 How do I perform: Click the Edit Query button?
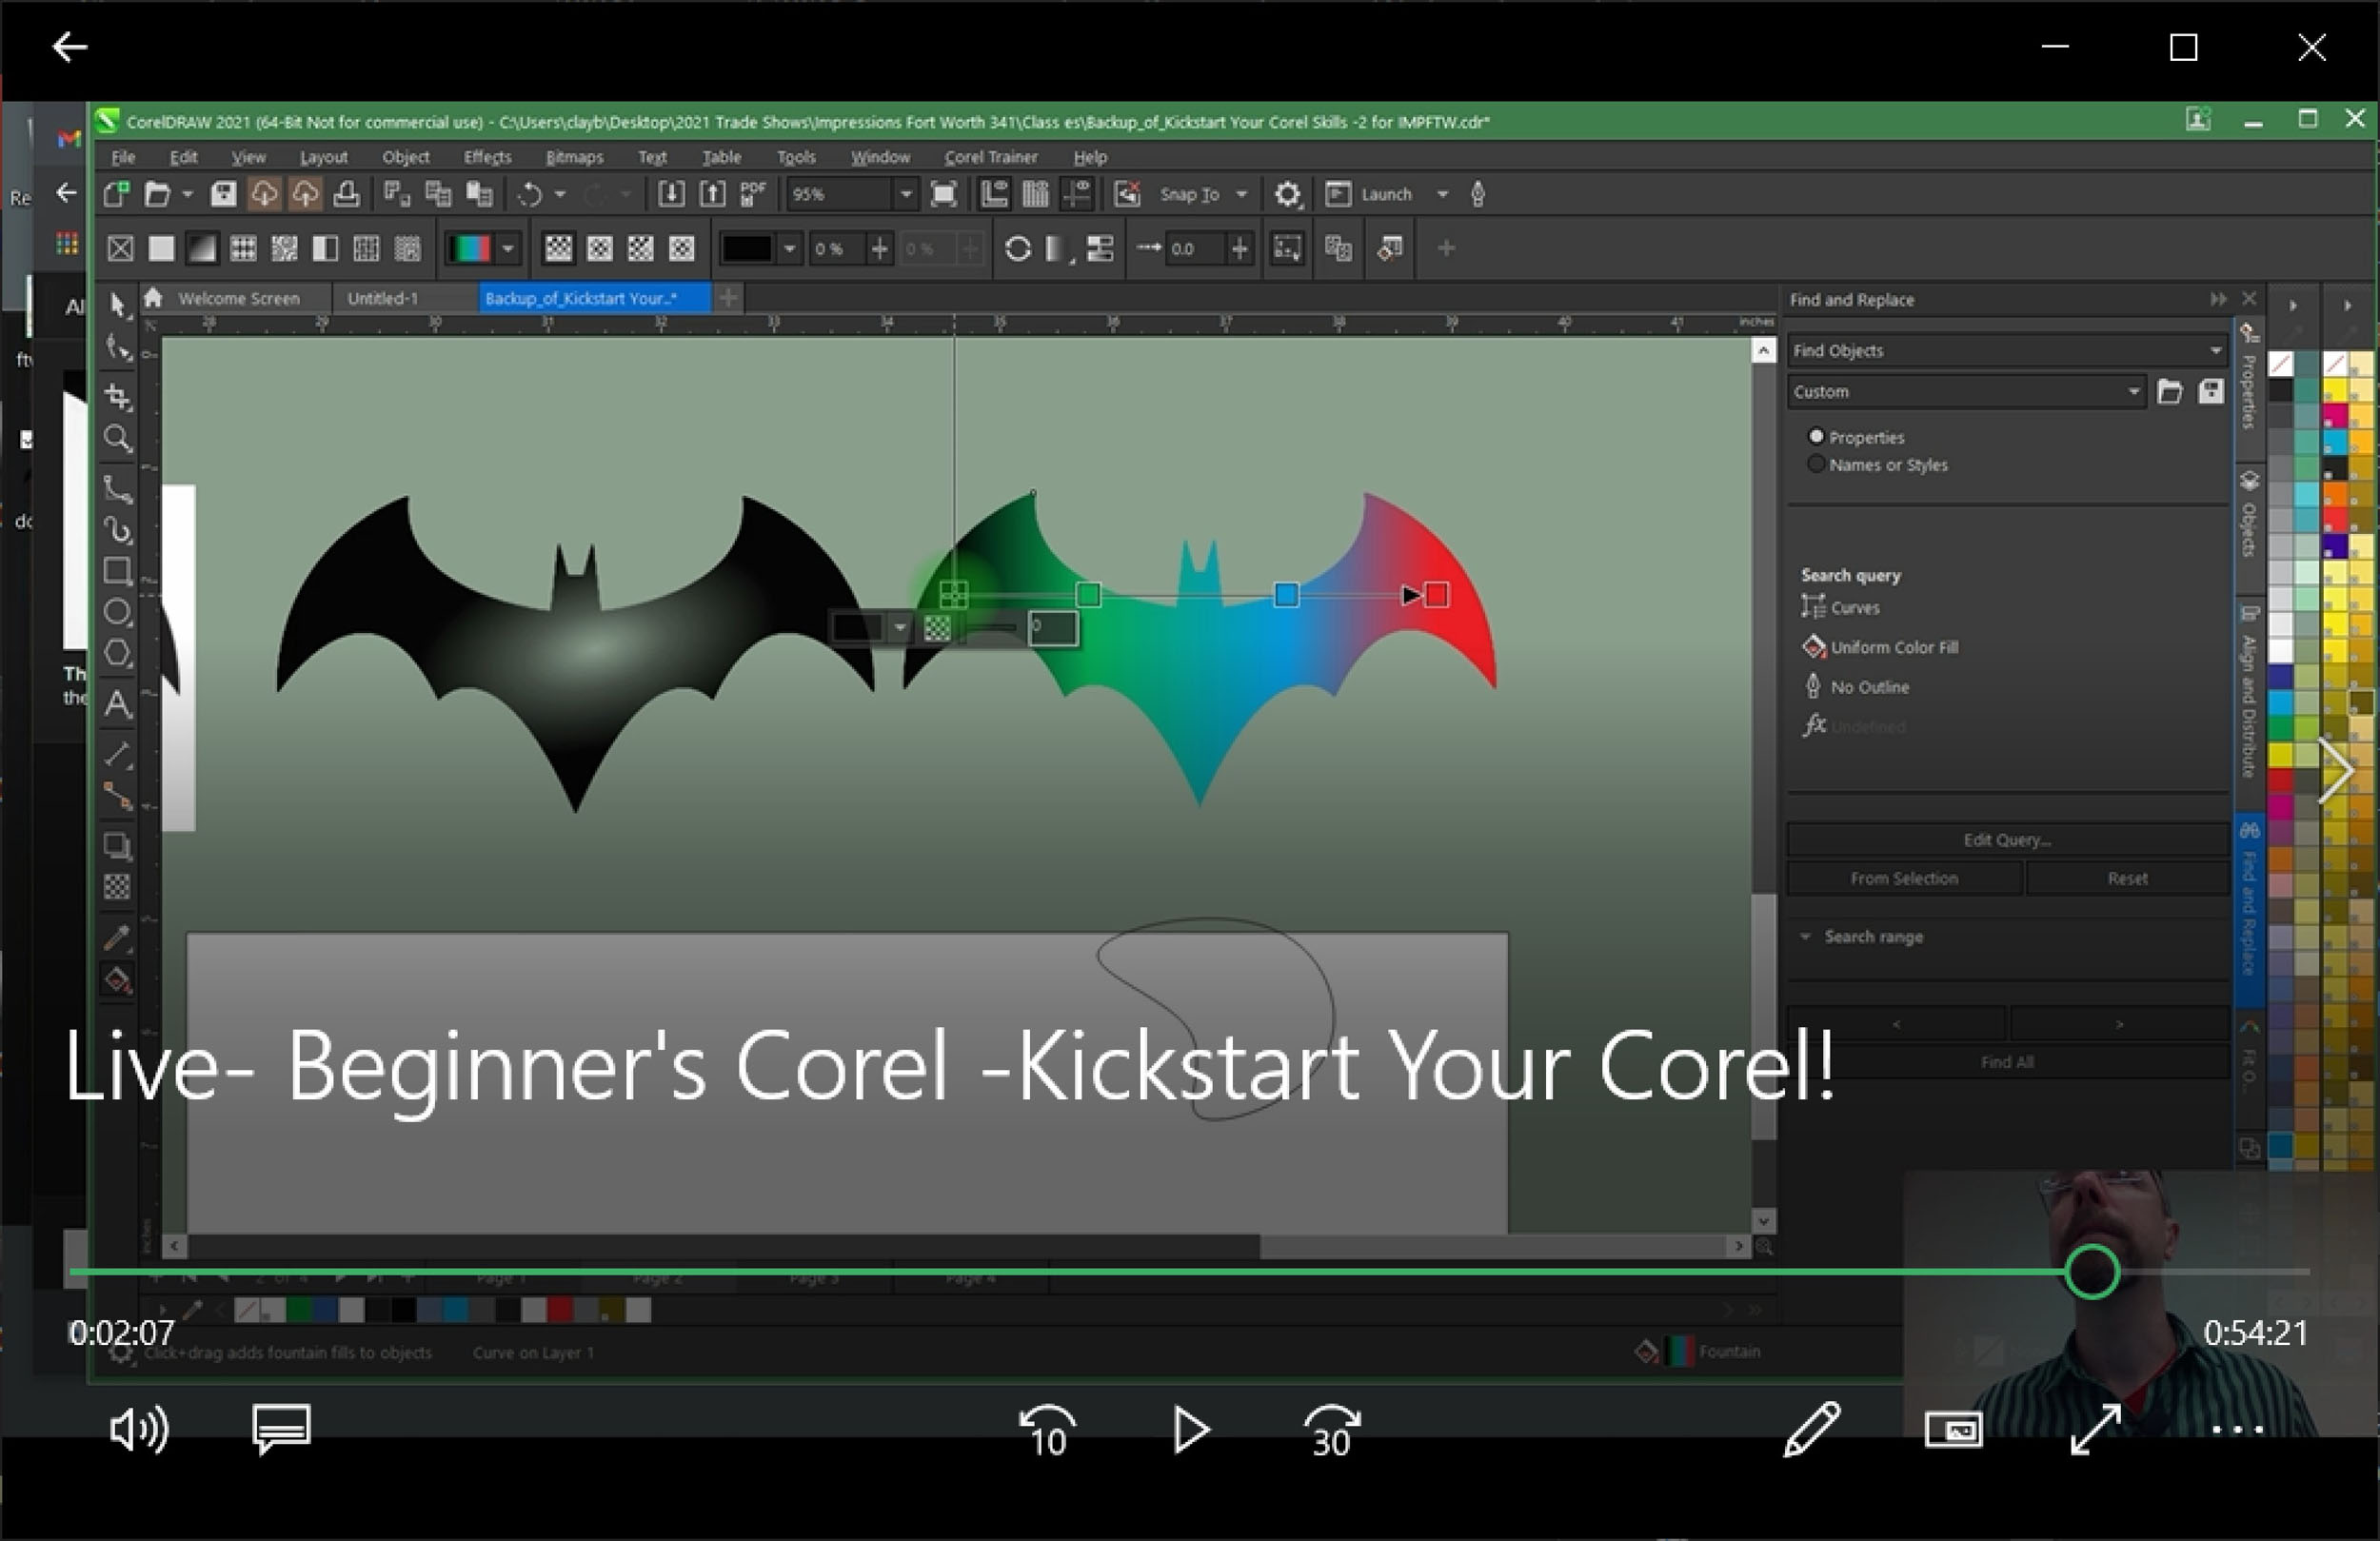point(2006,839)
